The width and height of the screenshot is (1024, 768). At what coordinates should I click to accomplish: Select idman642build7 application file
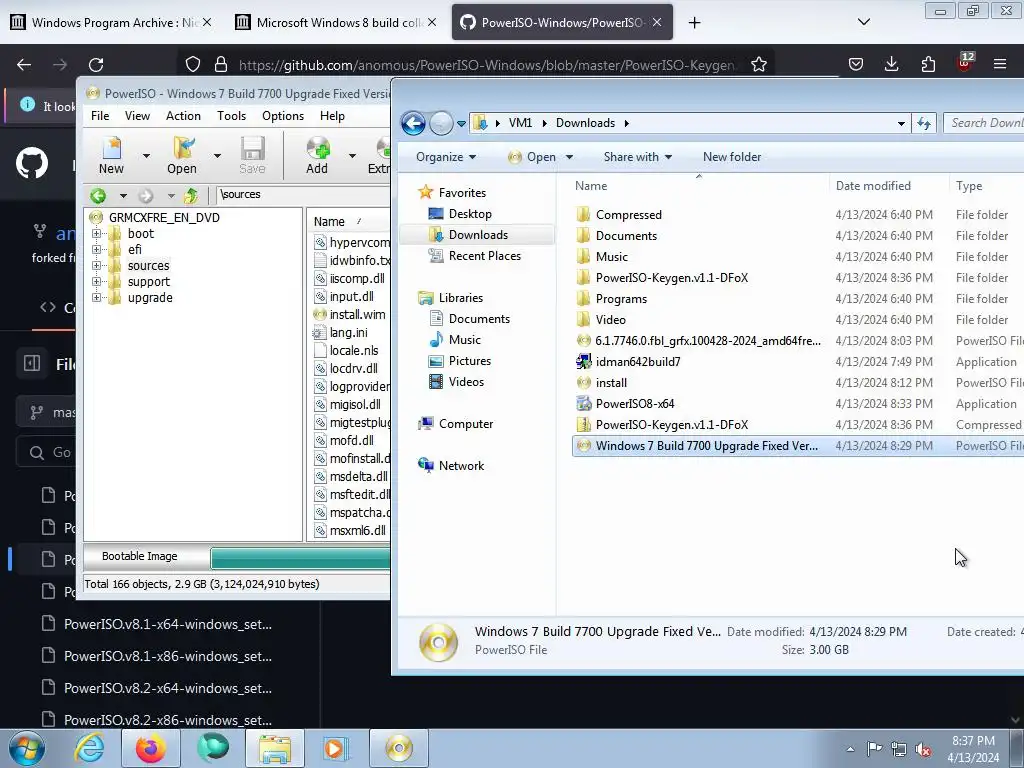pyautogui.click(x=637, y=362)
